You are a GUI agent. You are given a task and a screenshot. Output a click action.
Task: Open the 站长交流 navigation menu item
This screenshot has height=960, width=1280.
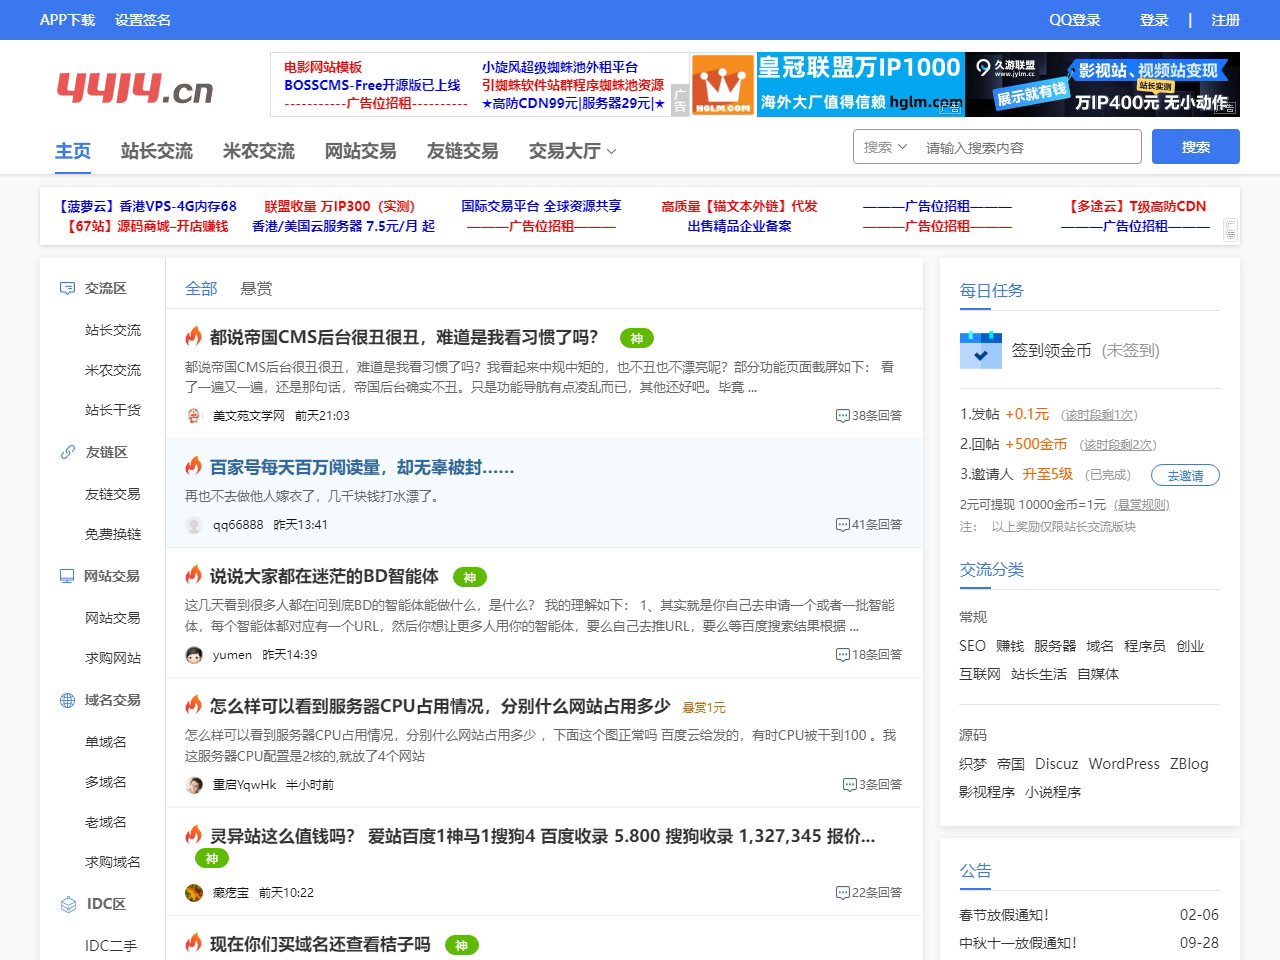click(156, 151)
